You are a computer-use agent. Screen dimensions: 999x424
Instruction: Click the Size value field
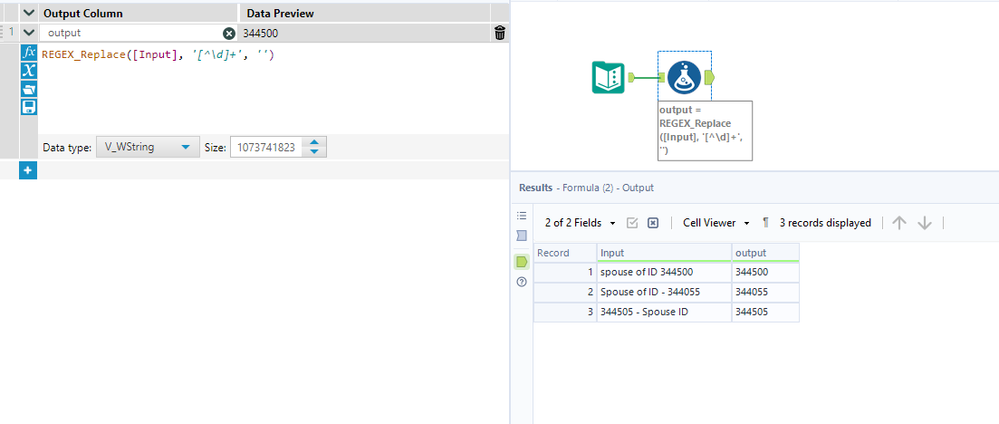point(268,147)
